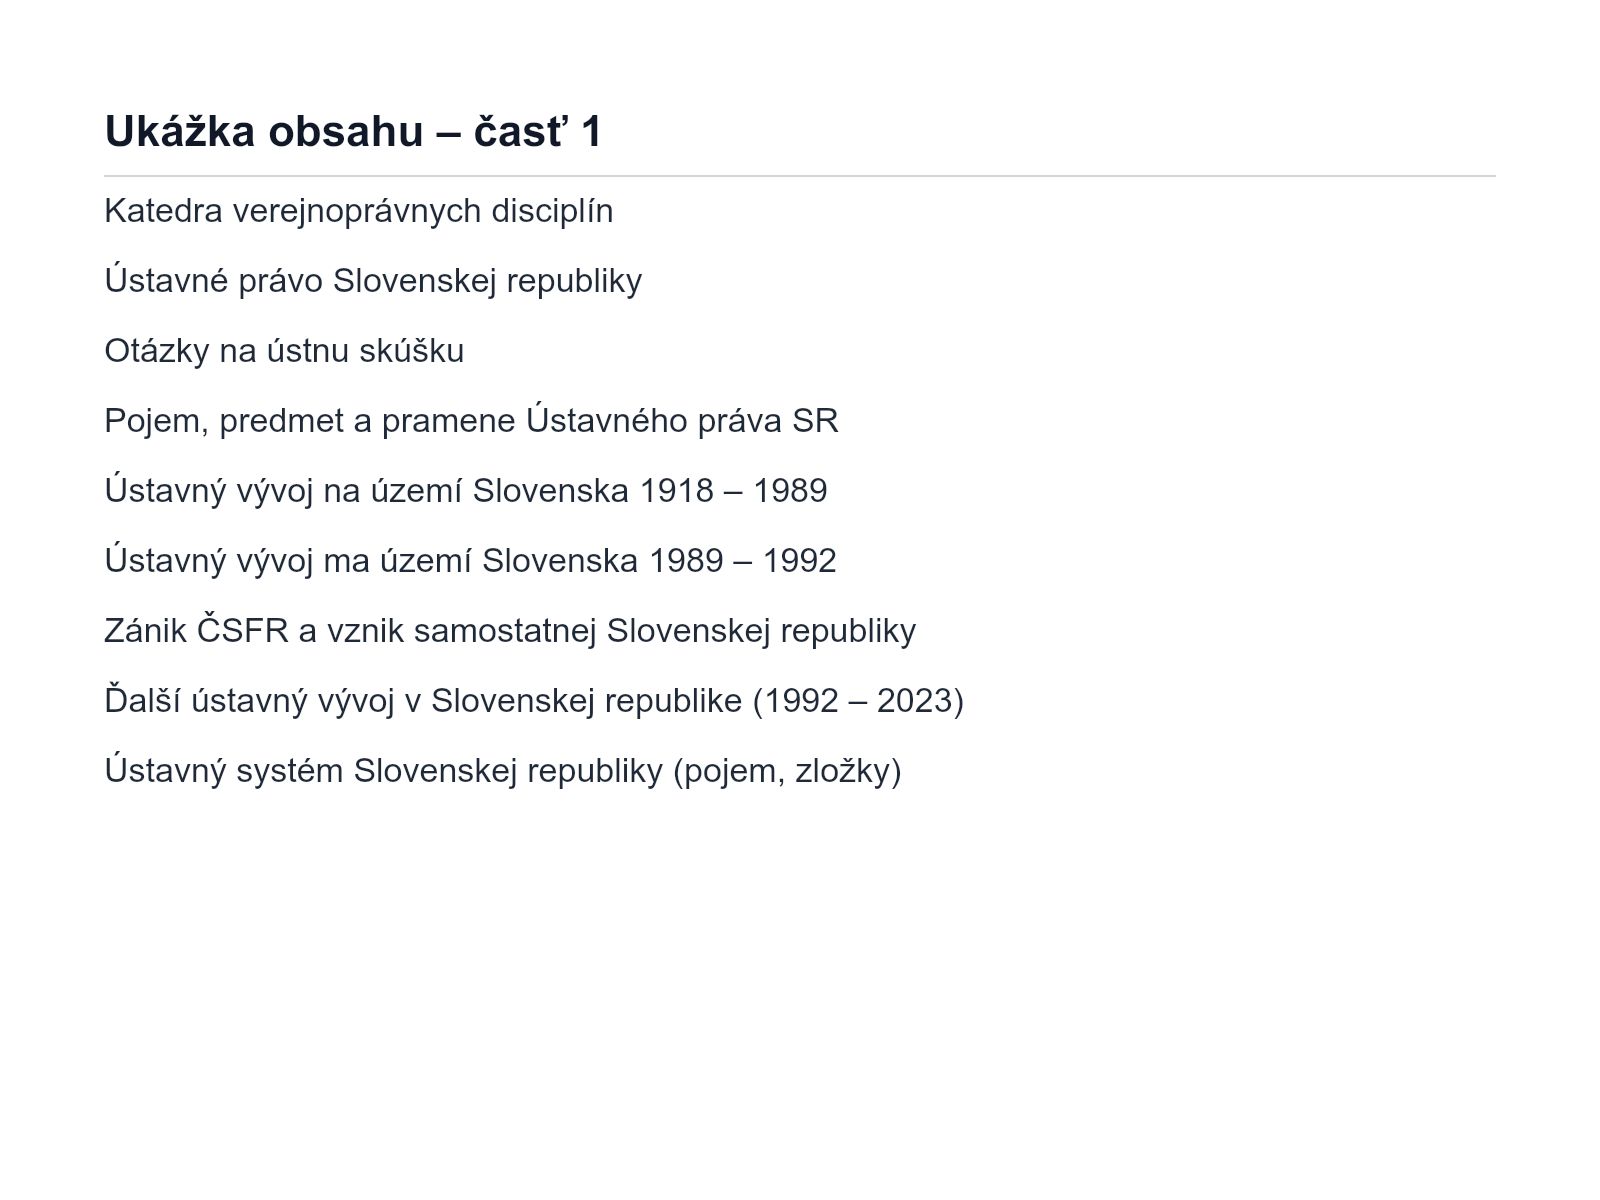Click Zánik ČSFR a vznik samostatnej Slovenskej republiky
Viewport: 1600px width, 1200px height.
pos(510,631)
